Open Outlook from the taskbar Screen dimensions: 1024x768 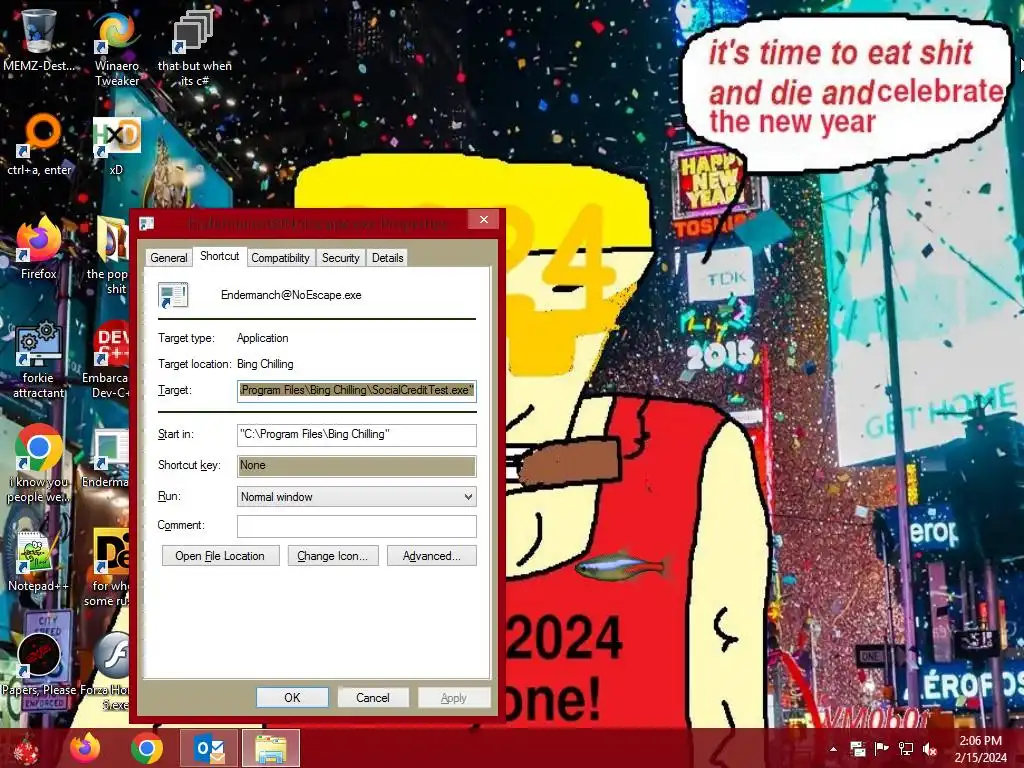(x=209, y=748)
